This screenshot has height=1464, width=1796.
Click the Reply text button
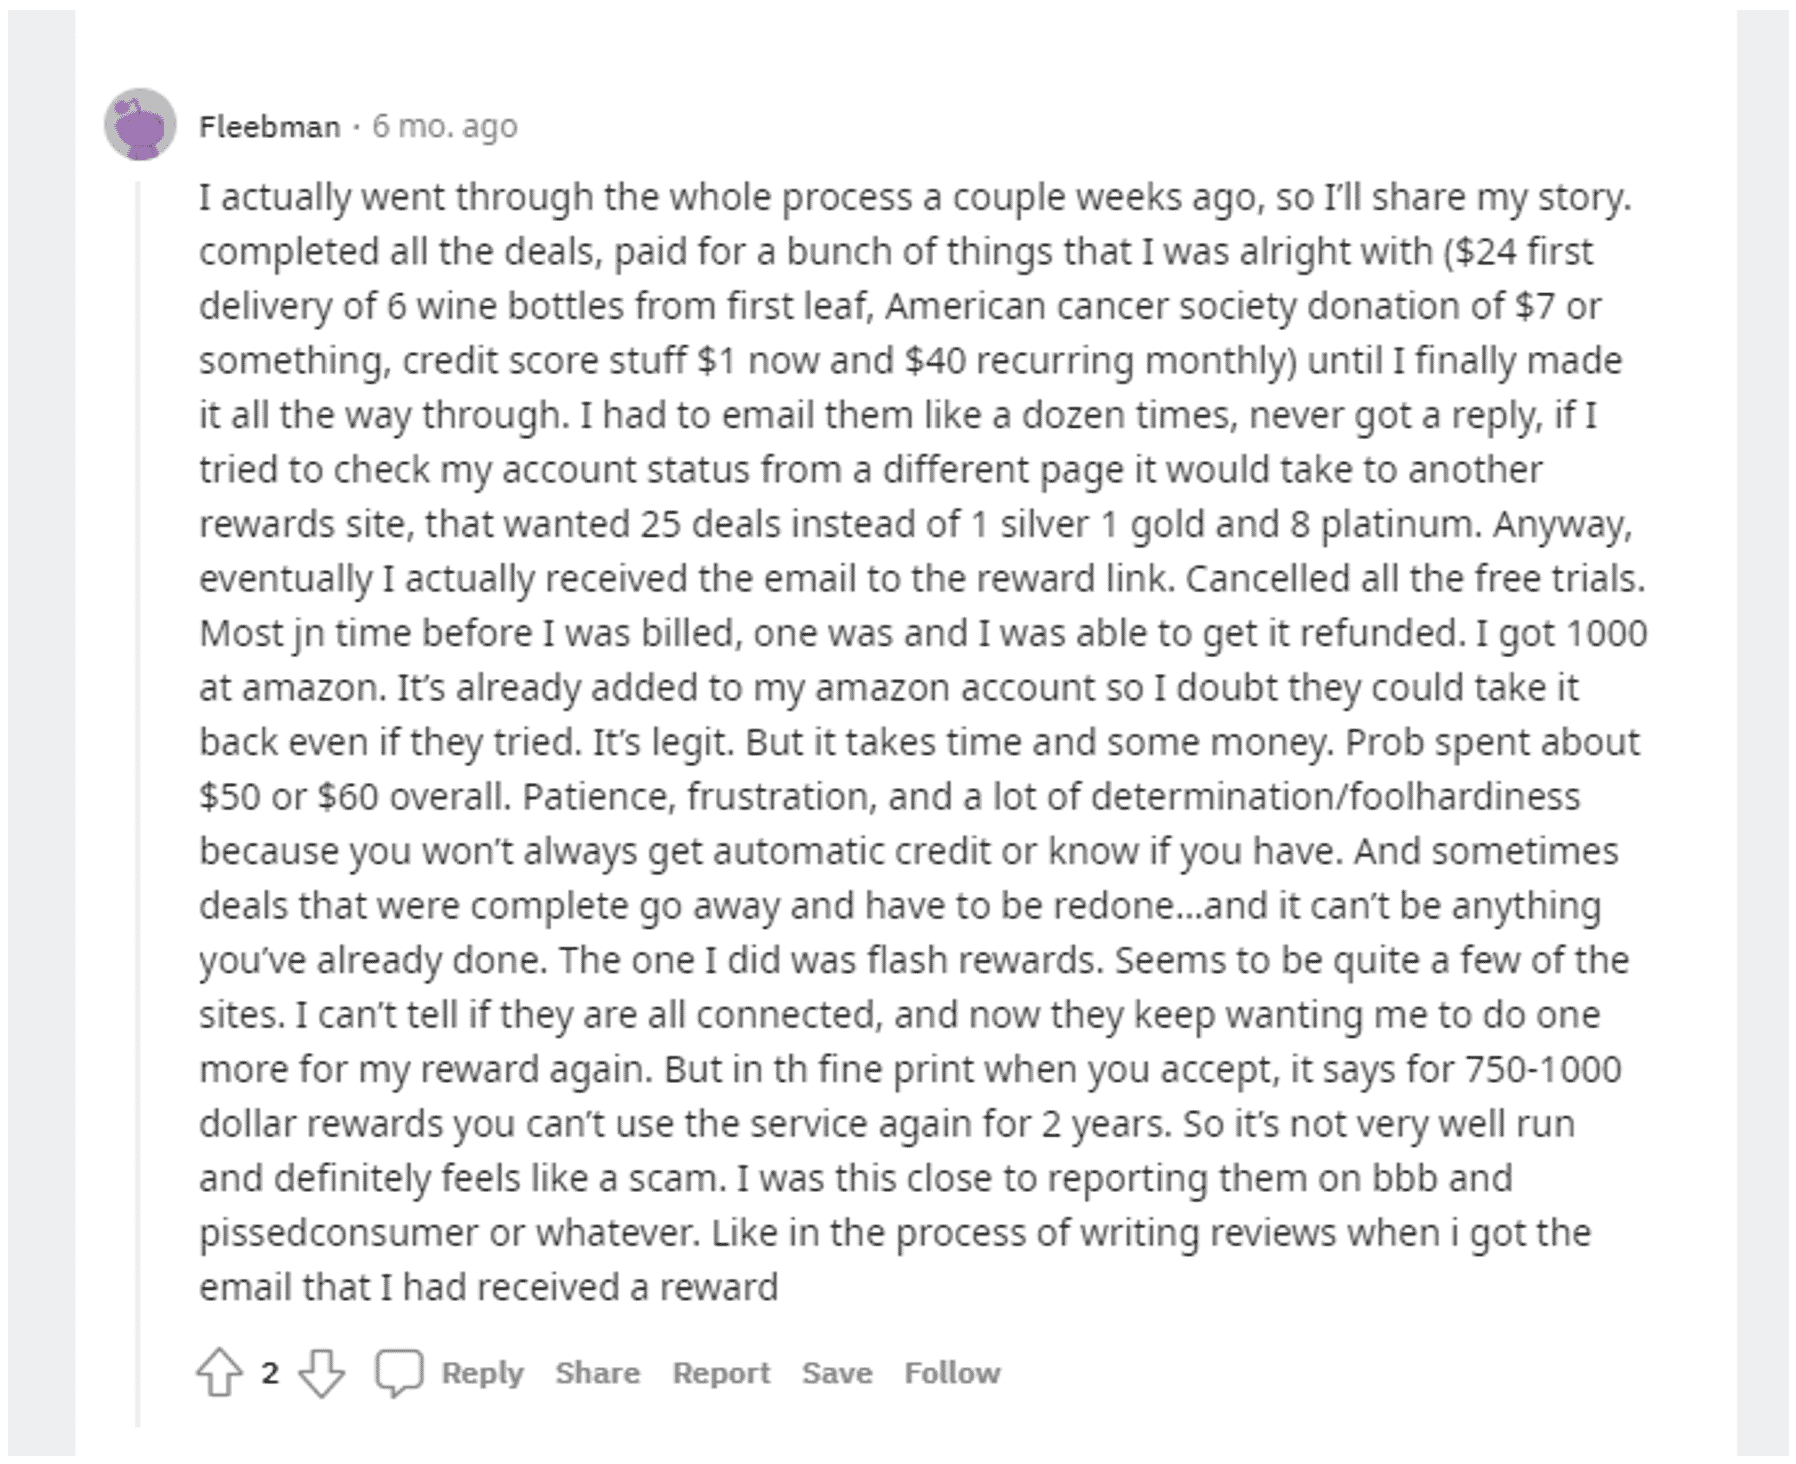coord(482,1373)
